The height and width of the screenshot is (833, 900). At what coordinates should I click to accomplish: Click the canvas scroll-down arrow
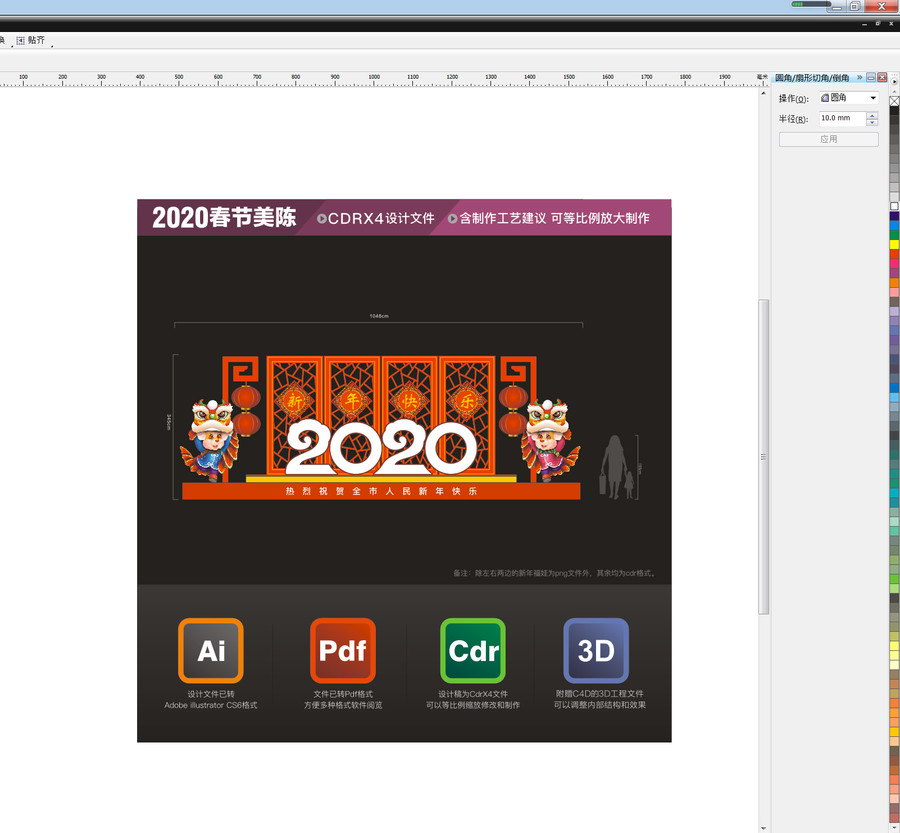click(763, 828)
